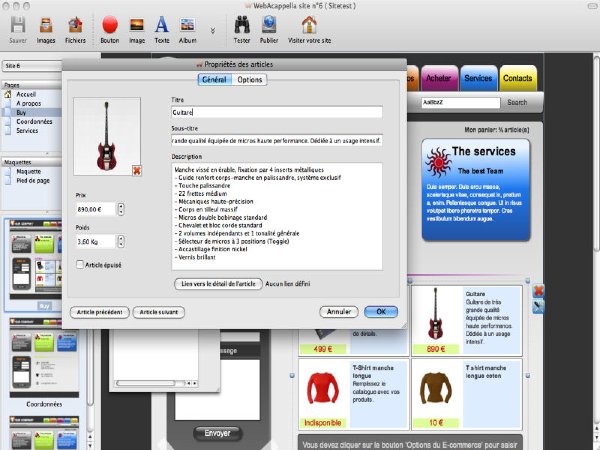Image resolution: width=600 pixels, height=450 pixels.
Task: Click the 499 € price label
Action: point(323,349)
